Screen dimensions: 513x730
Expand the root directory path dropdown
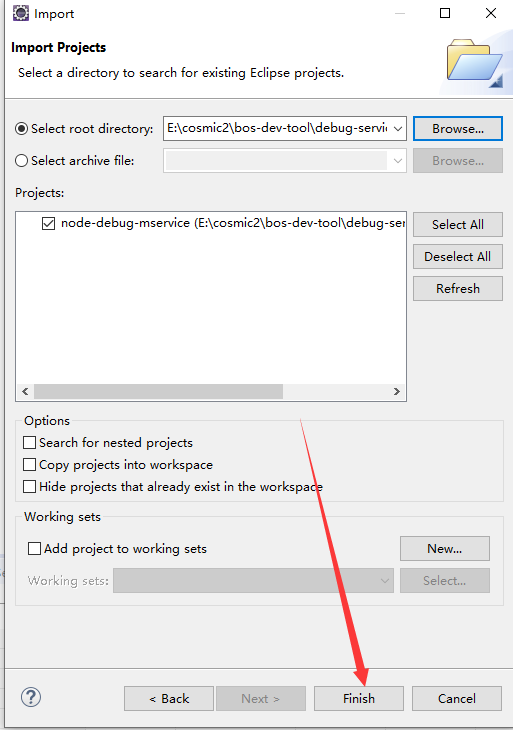(x=398, y=129)
